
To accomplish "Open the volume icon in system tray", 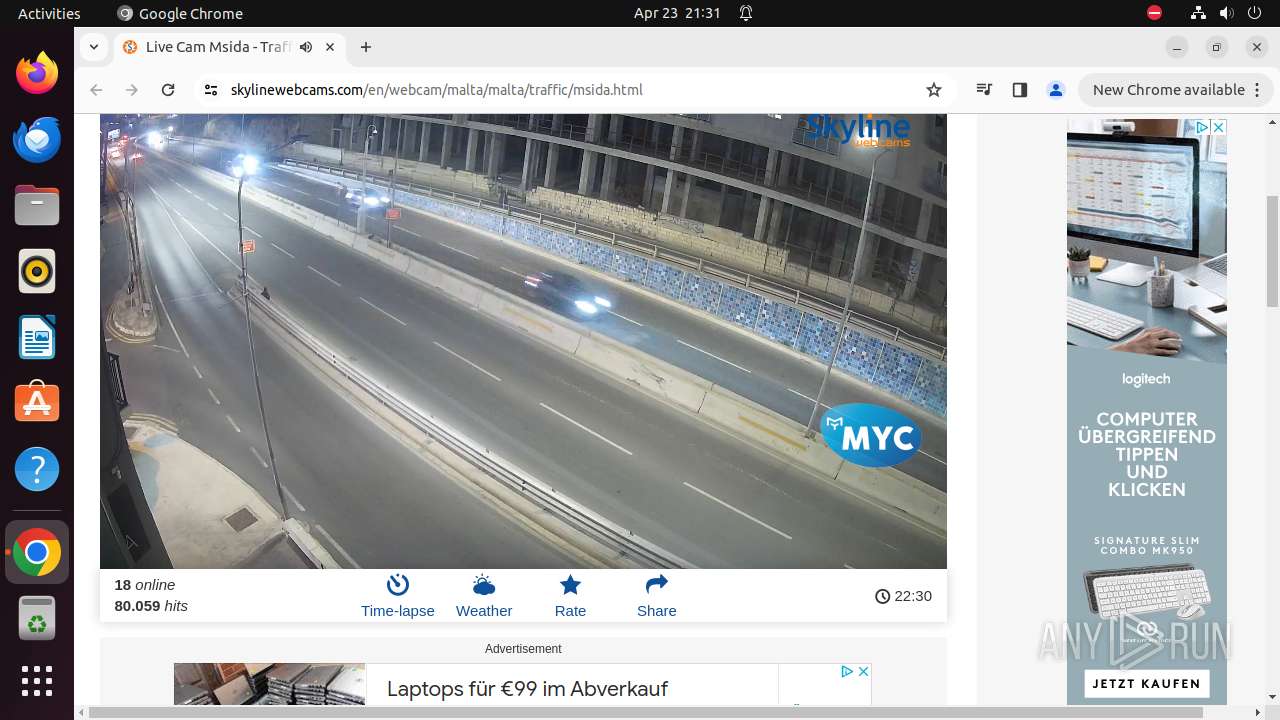I will point(1226,13).
